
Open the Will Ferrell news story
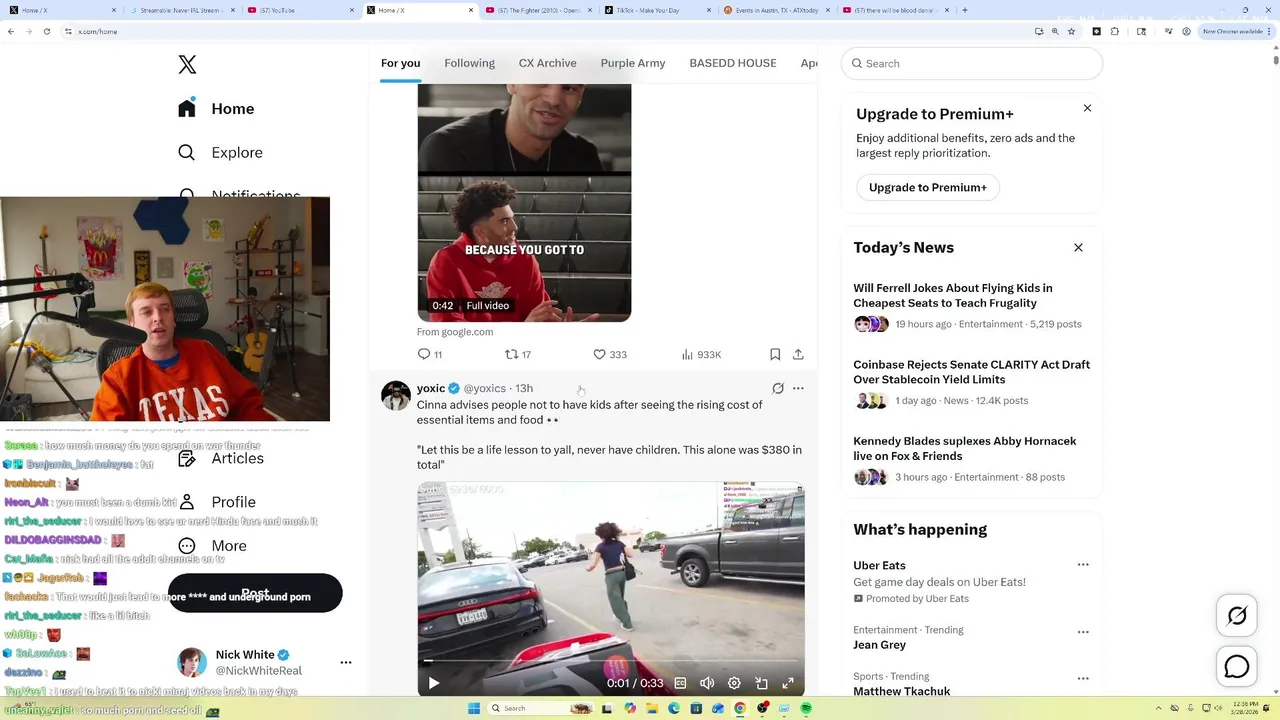point(971,306)
